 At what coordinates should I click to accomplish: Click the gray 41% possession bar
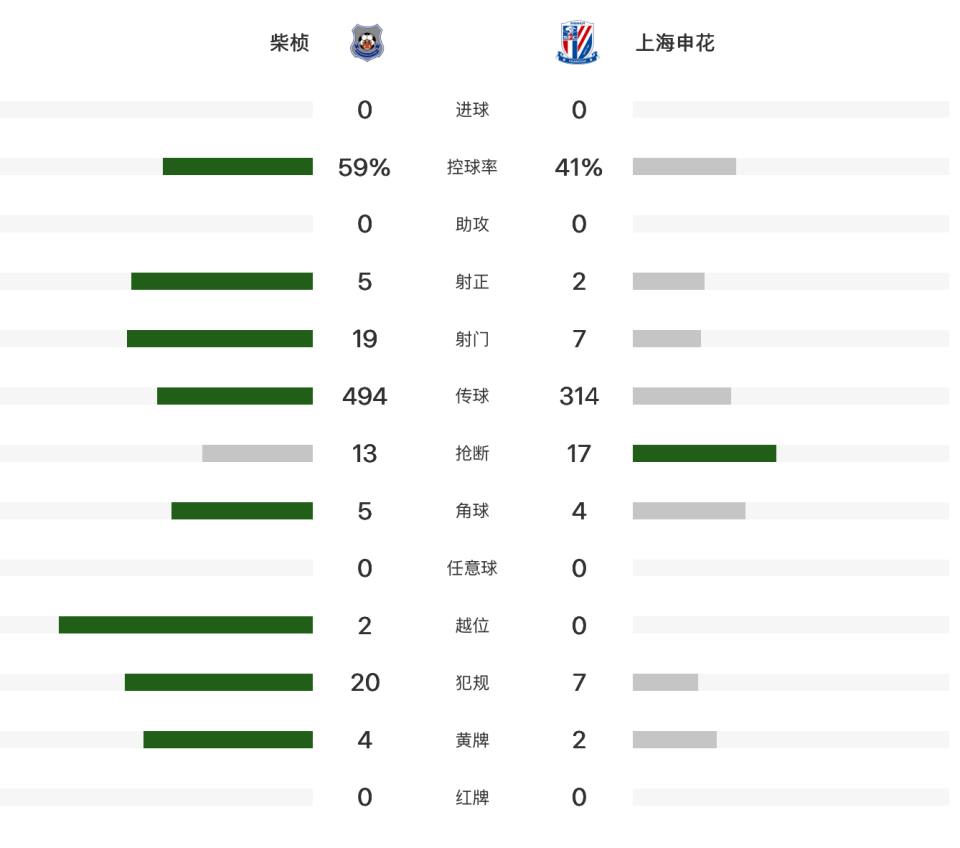(x=684, y=167)
